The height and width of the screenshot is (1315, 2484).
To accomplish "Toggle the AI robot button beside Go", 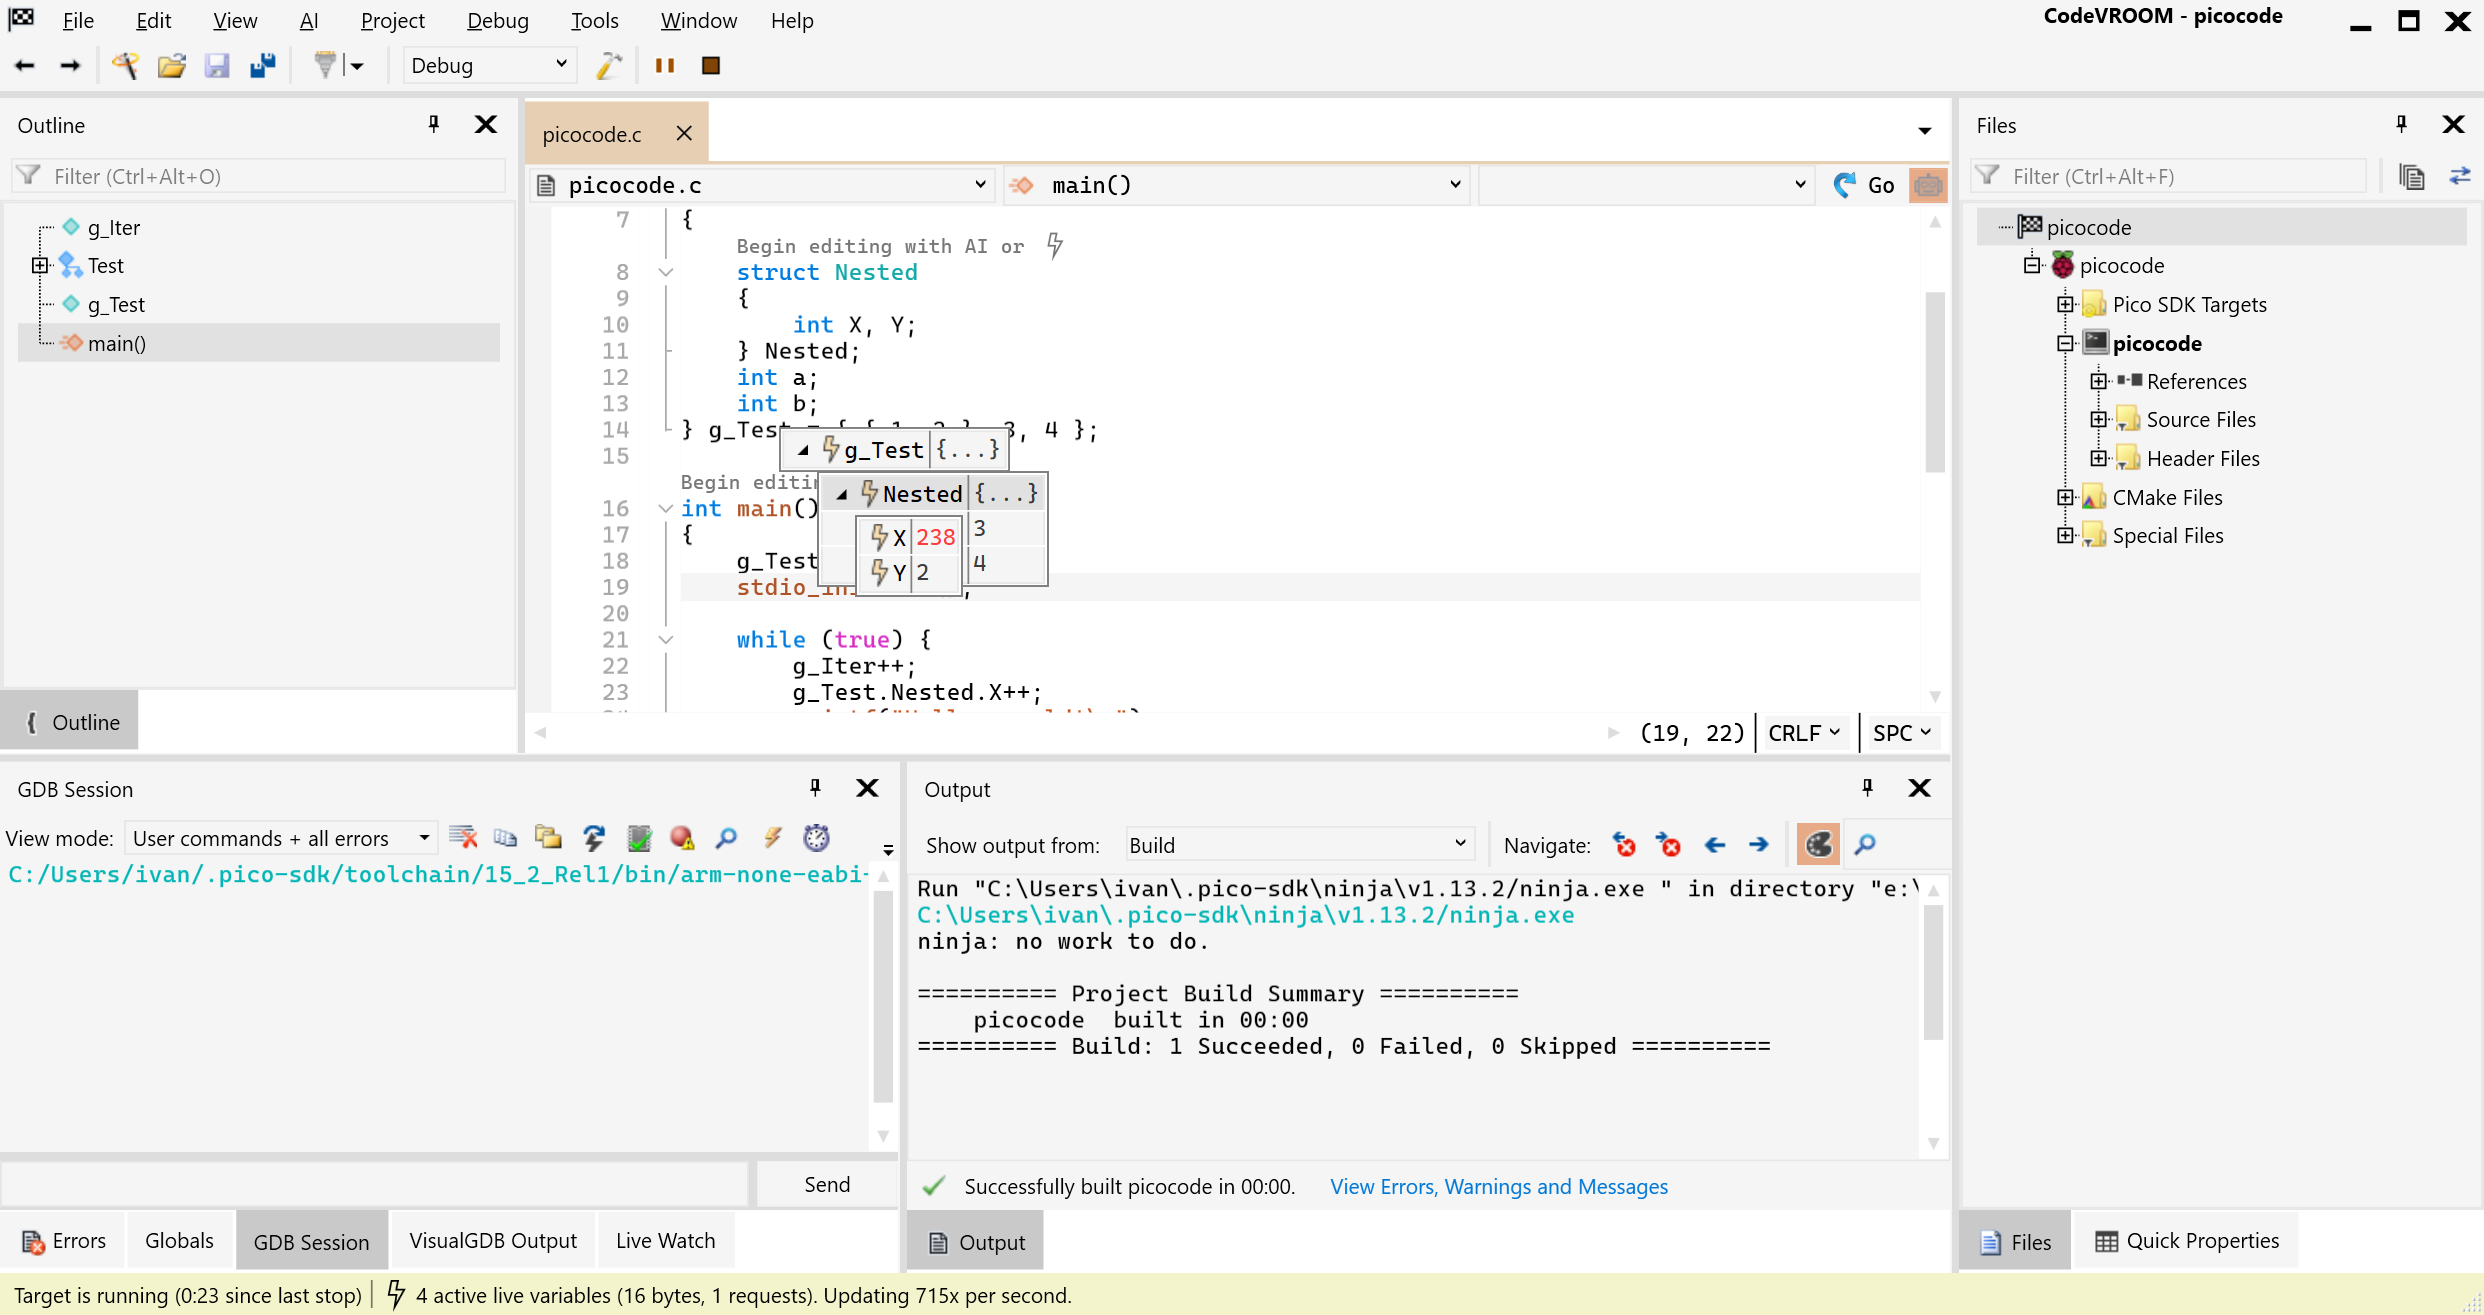I will [x=1928, y=185].
